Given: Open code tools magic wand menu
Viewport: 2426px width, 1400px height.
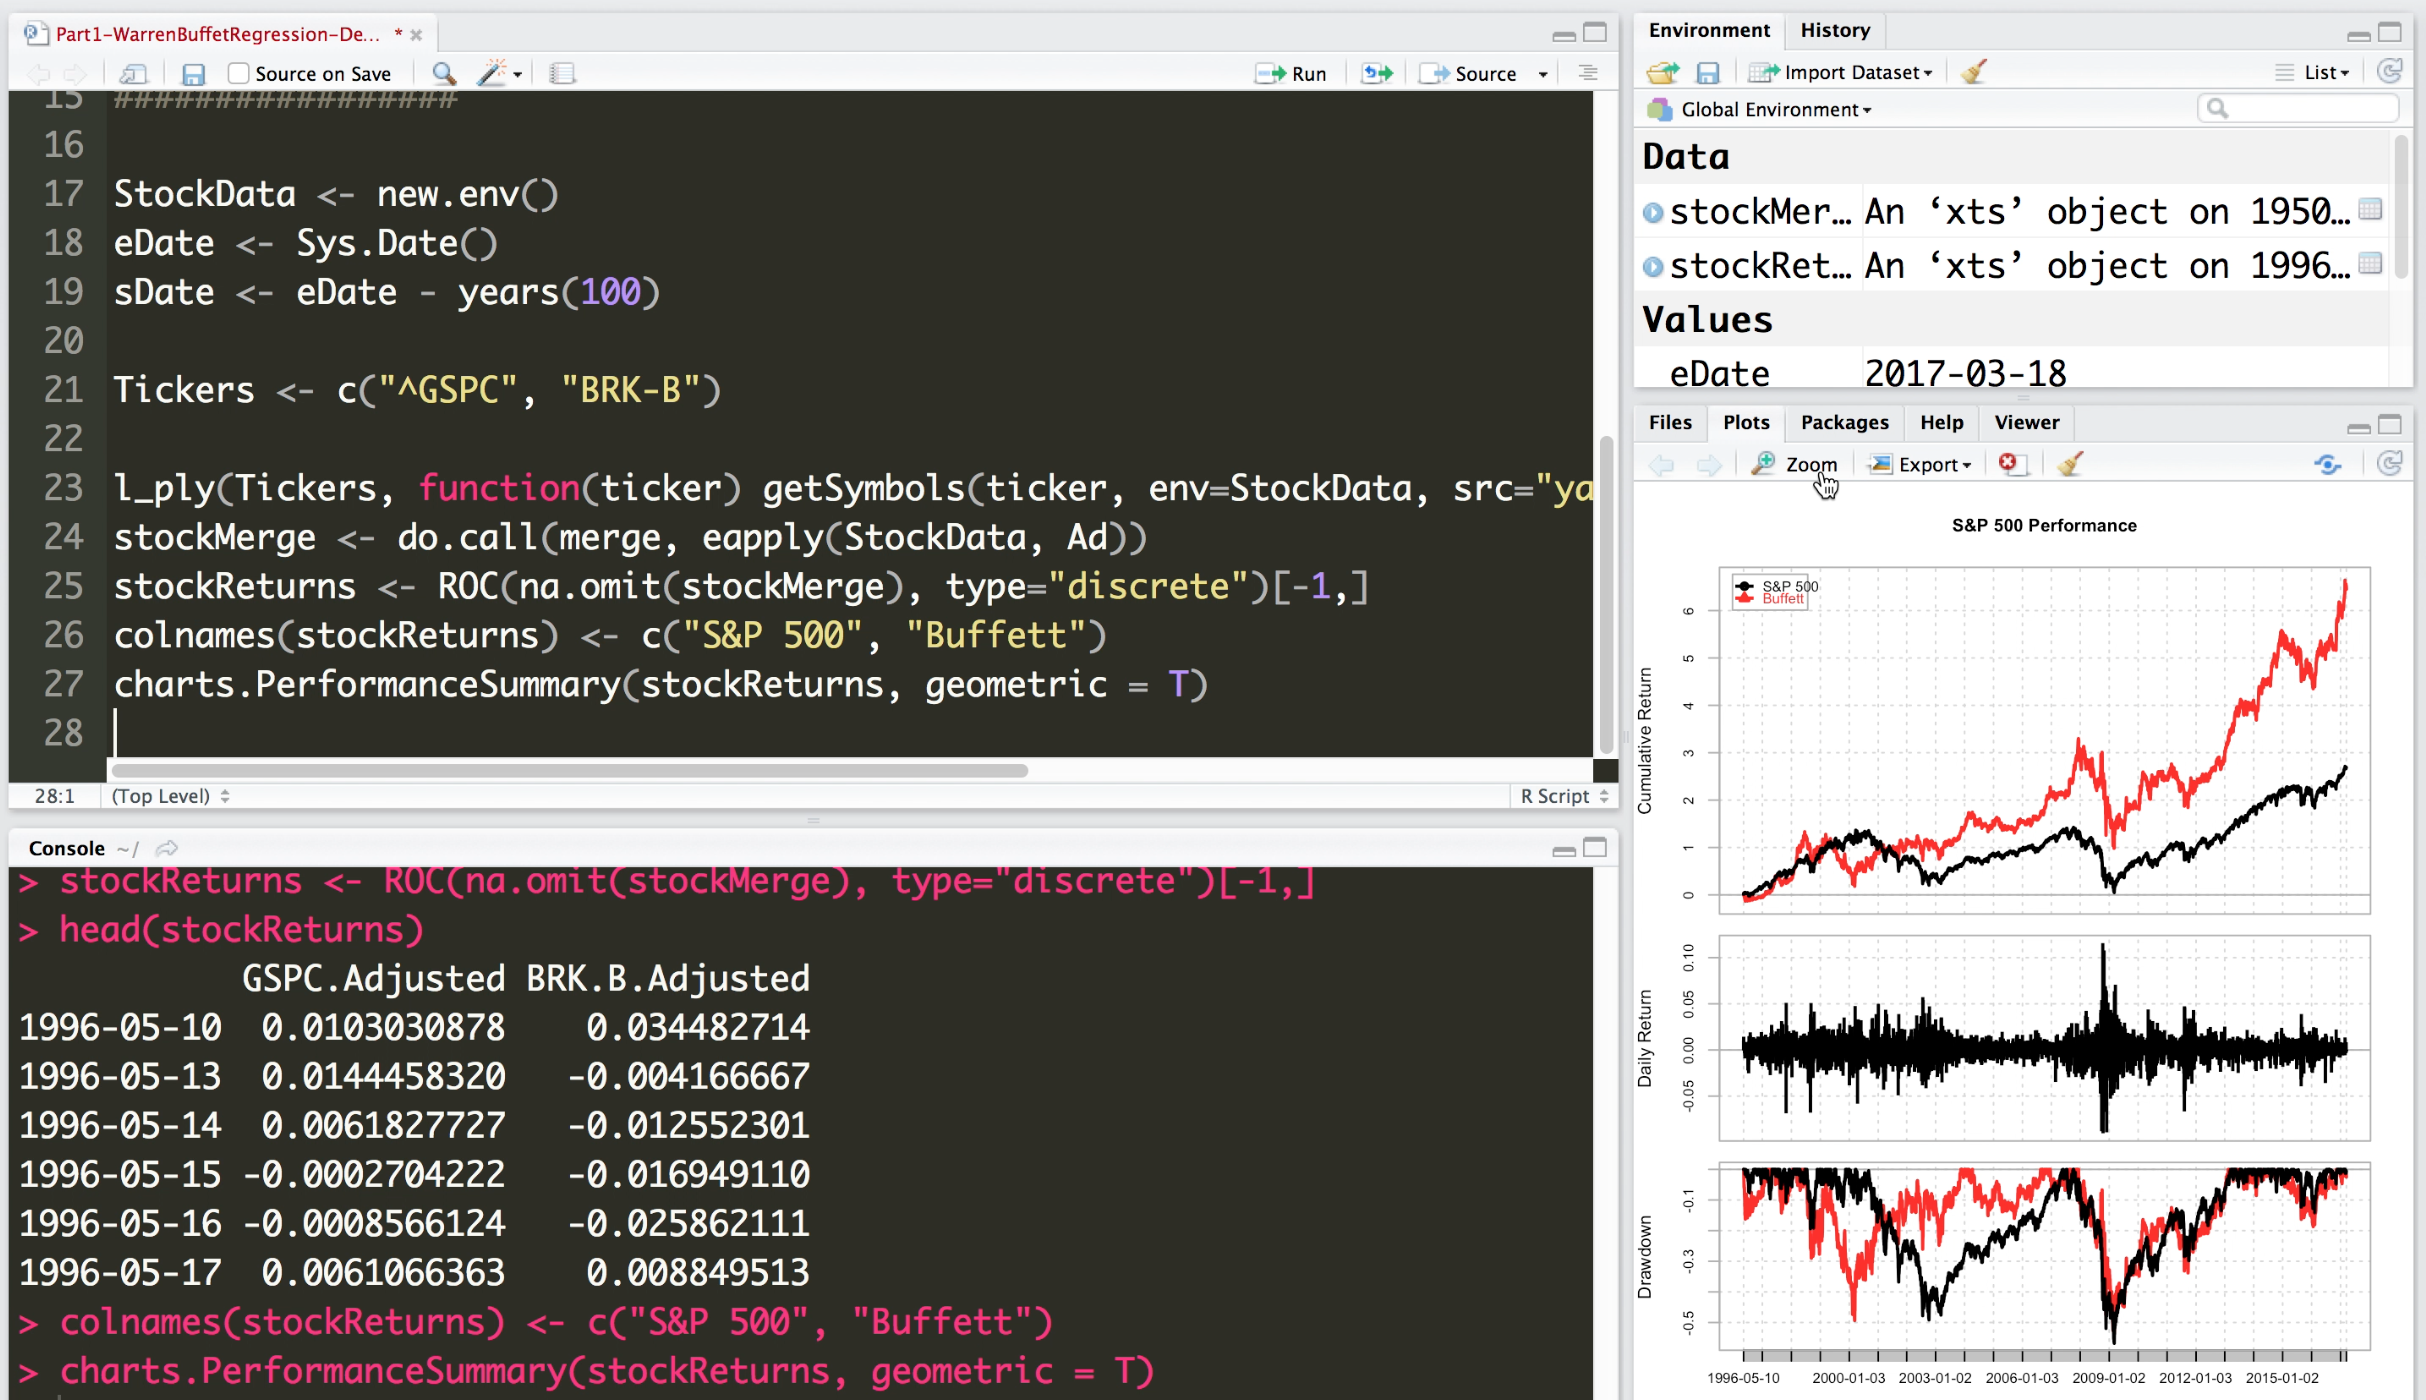Looking at the screenshot, I should (x=499, y=73).
